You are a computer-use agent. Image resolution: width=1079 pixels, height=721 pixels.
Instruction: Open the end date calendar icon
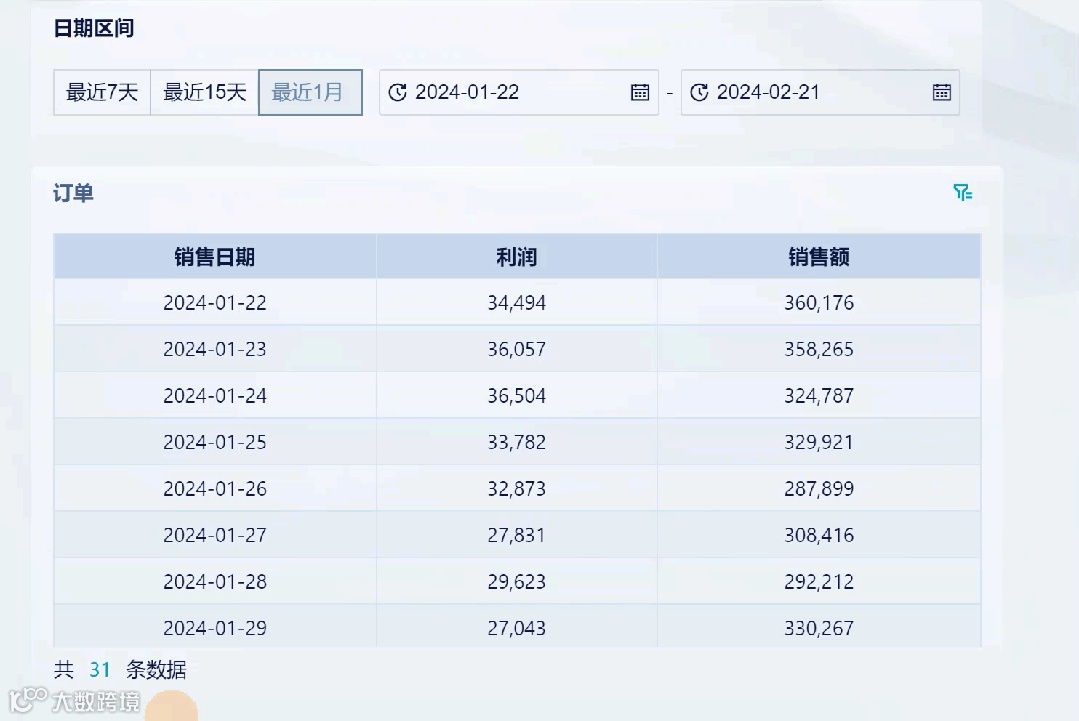point(941,92)
